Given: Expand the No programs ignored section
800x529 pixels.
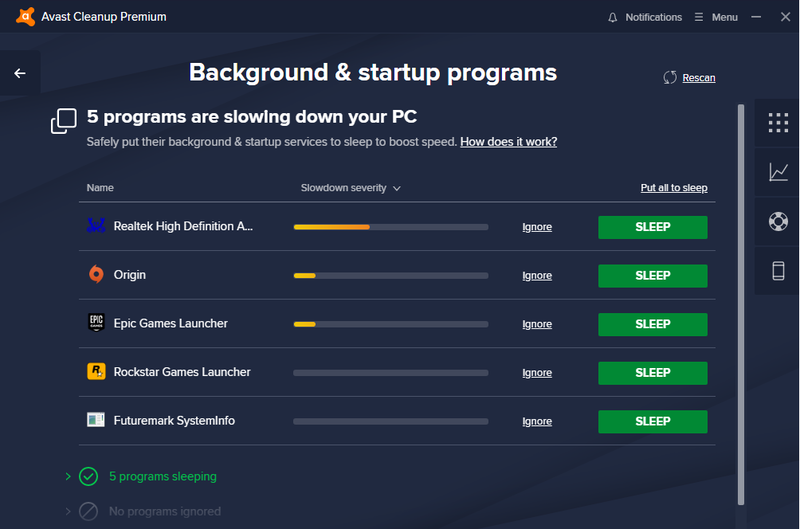Looking at the screenshot, I should pyautogui.click(x=68, y=511).
